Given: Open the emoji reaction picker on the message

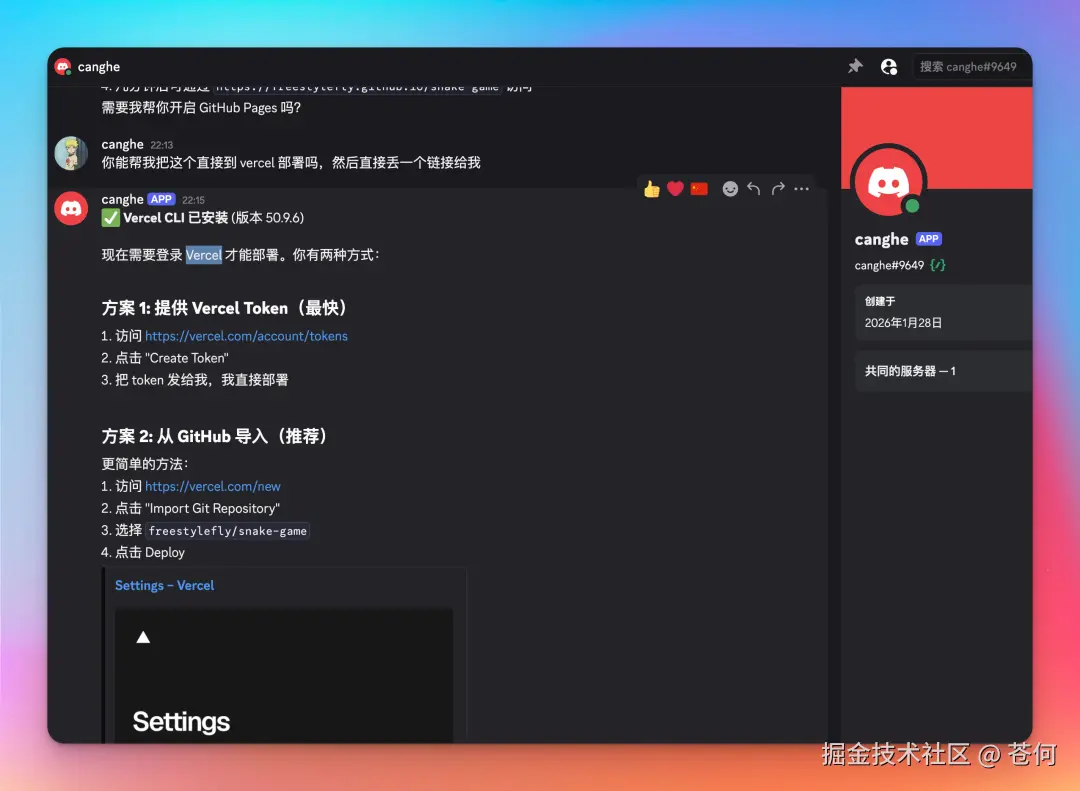Looking at the screenshot, I should click(x=730, y=188).
